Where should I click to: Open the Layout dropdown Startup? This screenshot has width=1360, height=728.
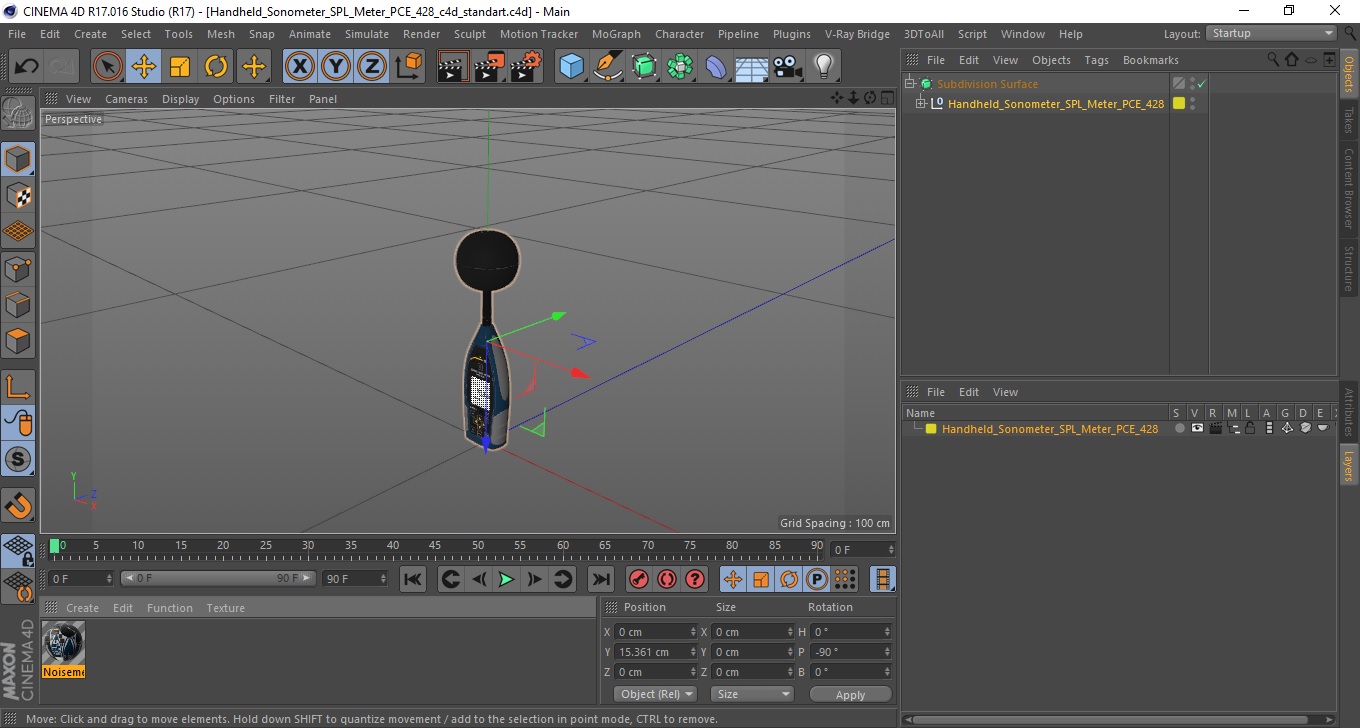tap(1272, 33)
